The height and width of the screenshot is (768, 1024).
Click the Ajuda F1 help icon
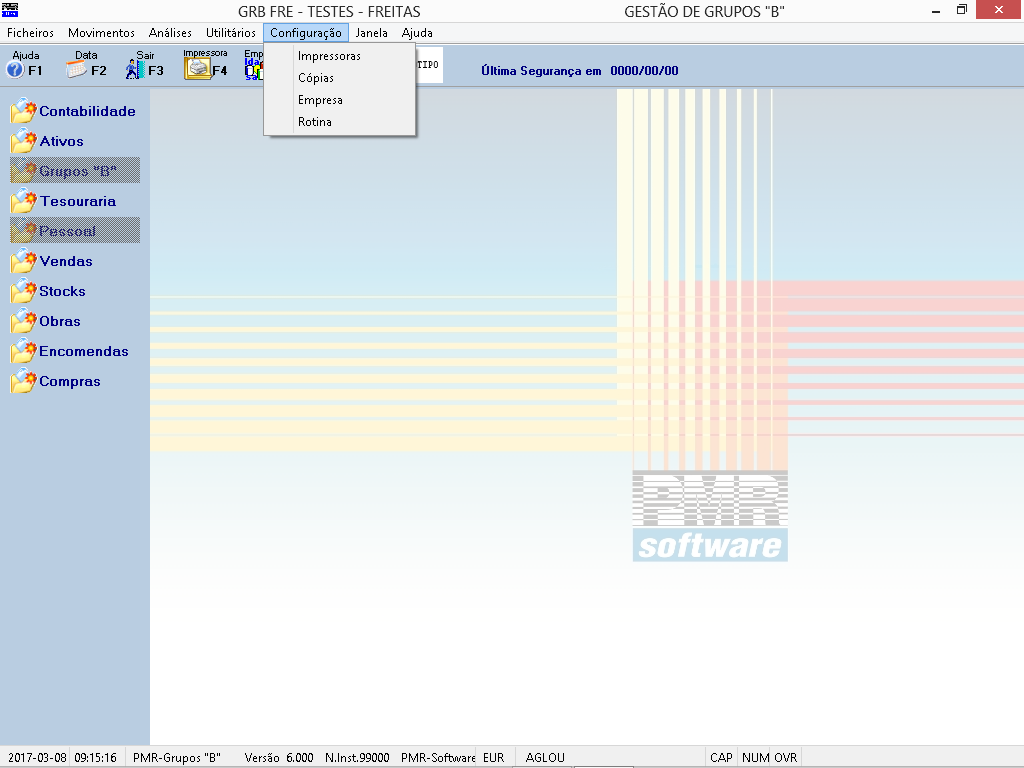[x=16, y=69]
